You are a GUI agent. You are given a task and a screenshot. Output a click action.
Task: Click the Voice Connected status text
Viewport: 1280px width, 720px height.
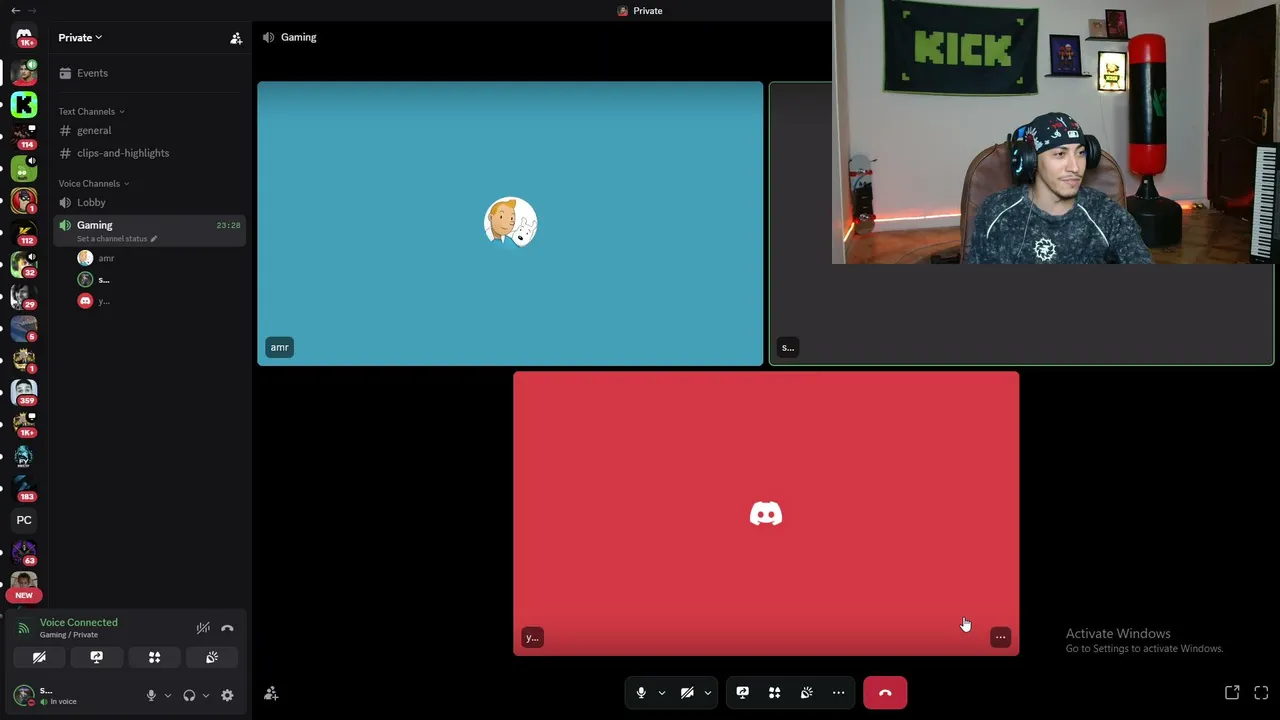(79, 622)
